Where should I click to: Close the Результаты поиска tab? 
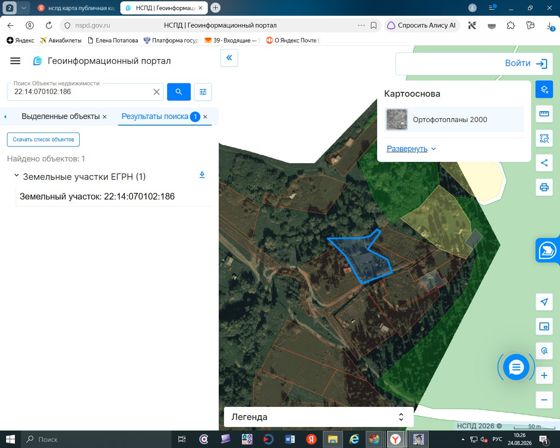[x=205, y=117]
